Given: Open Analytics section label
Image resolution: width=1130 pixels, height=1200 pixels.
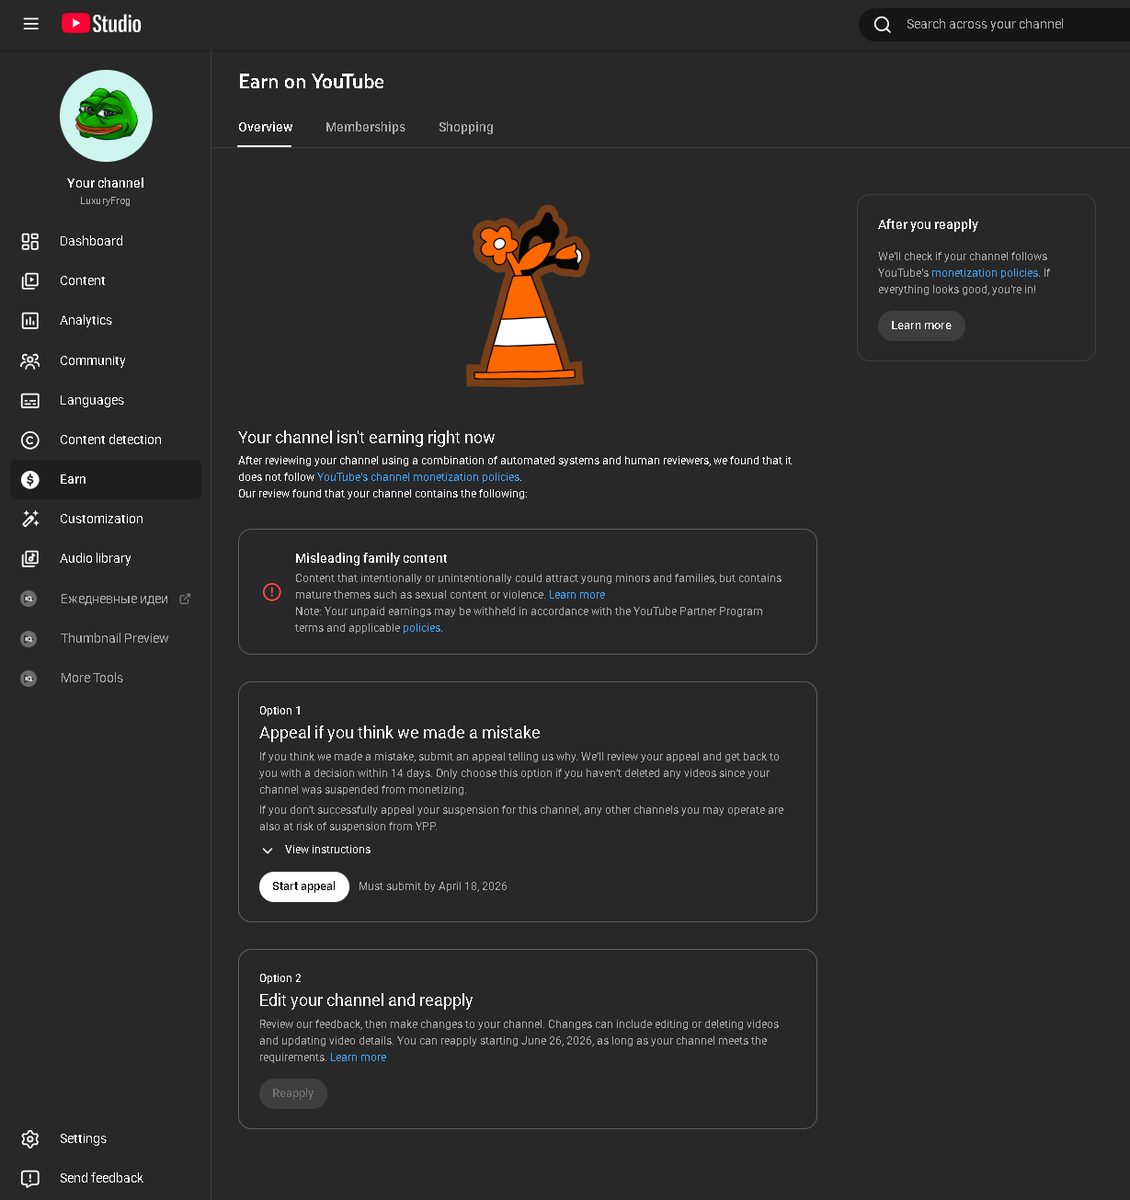Looking at the screenshot, I should [86, 320].
